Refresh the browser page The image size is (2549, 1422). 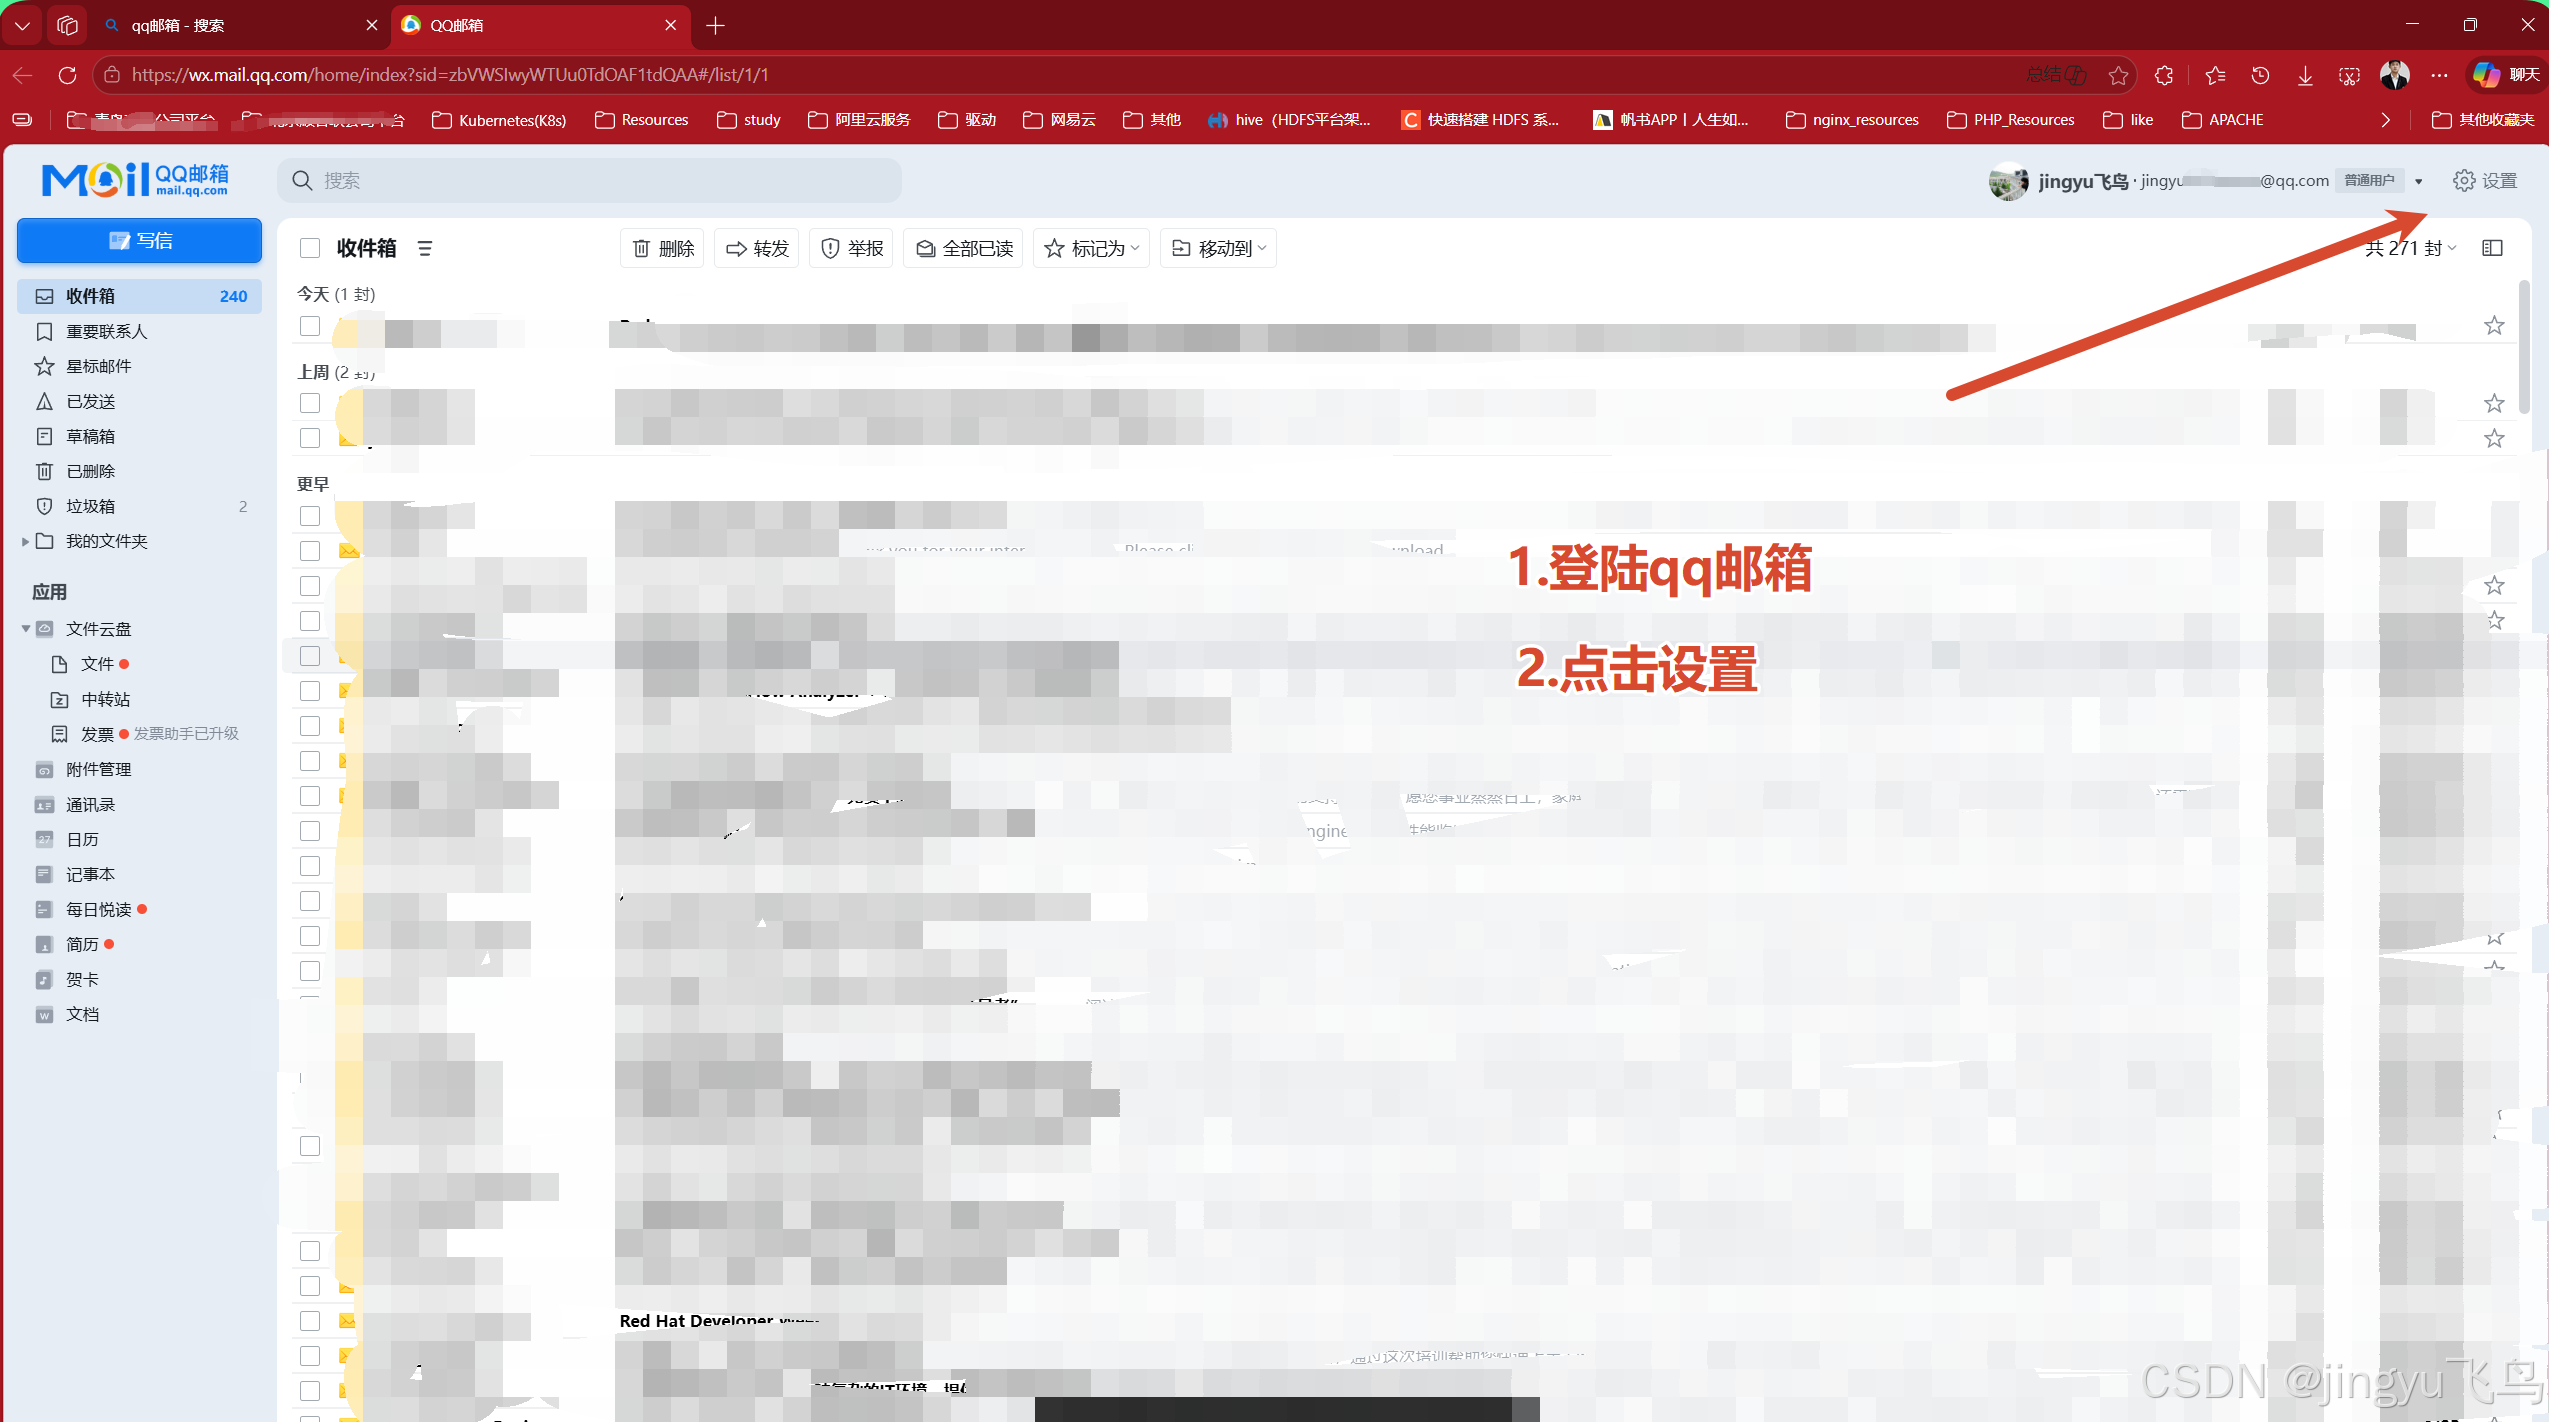[67, 75]
